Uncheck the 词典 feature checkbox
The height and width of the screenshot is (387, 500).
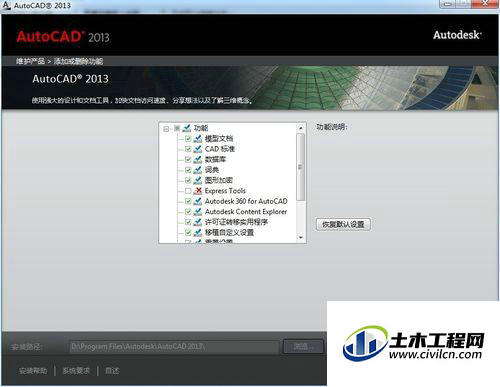[188, 170]
